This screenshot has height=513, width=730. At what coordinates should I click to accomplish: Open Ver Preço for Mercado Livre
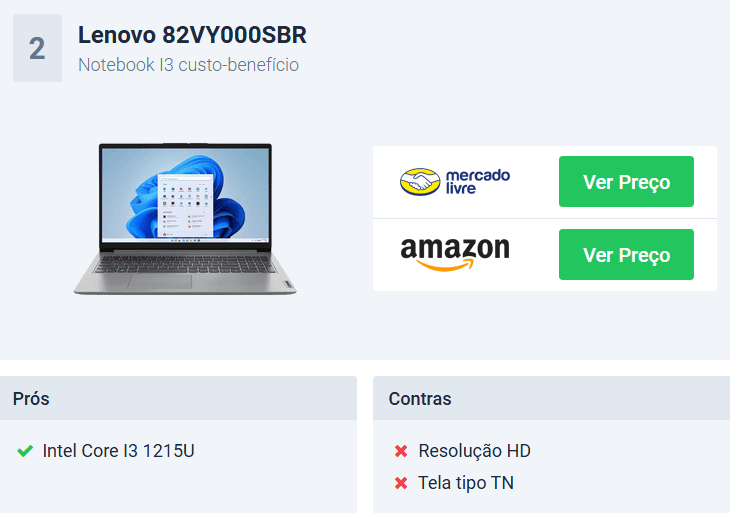(626, 182)
